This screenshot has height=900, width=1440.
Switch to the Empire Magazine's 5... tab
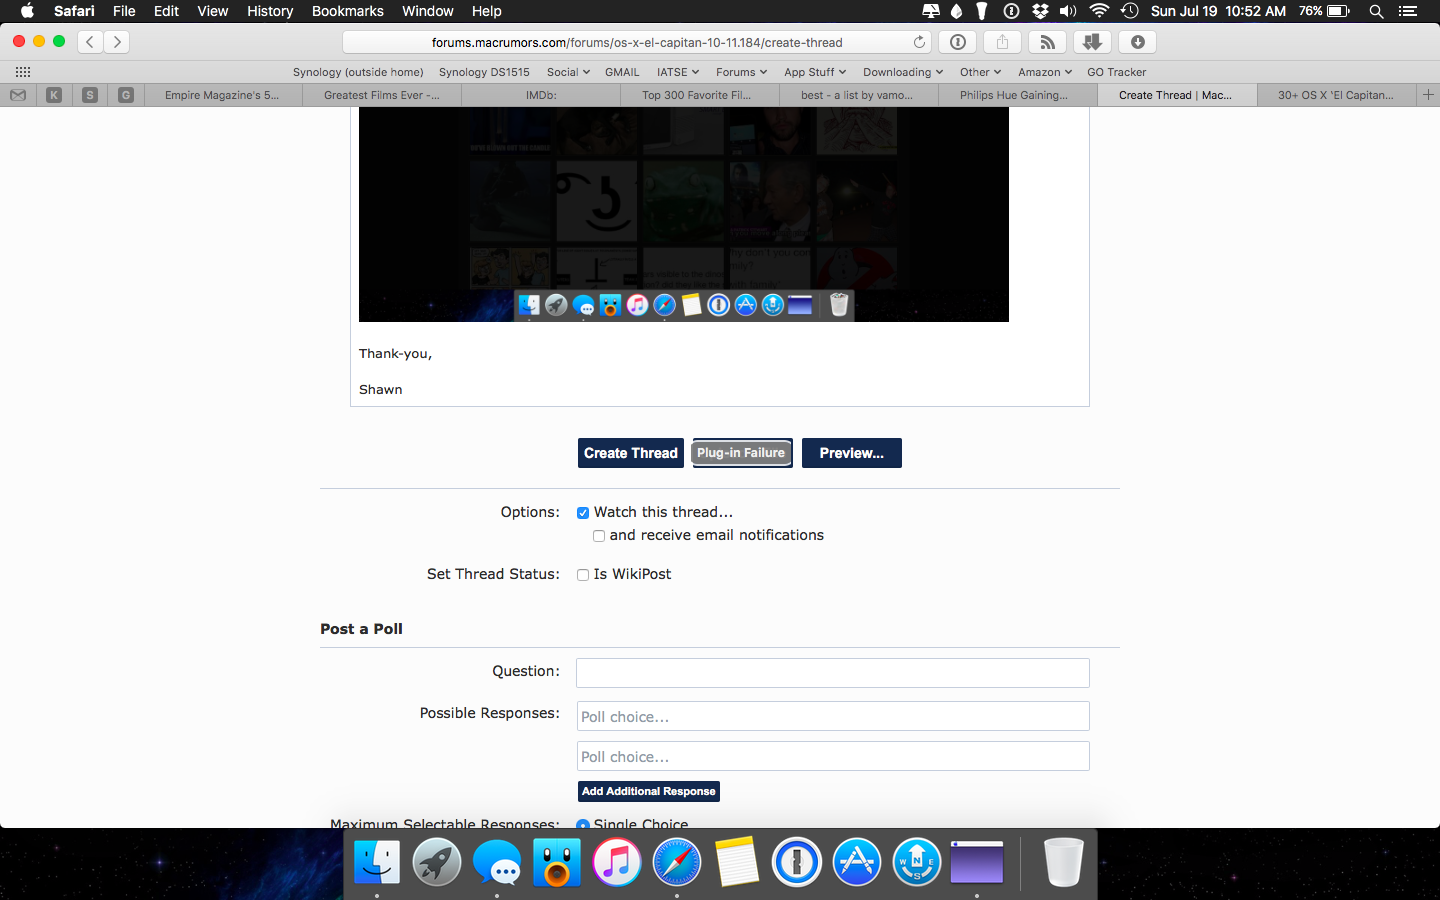(222, 95)
